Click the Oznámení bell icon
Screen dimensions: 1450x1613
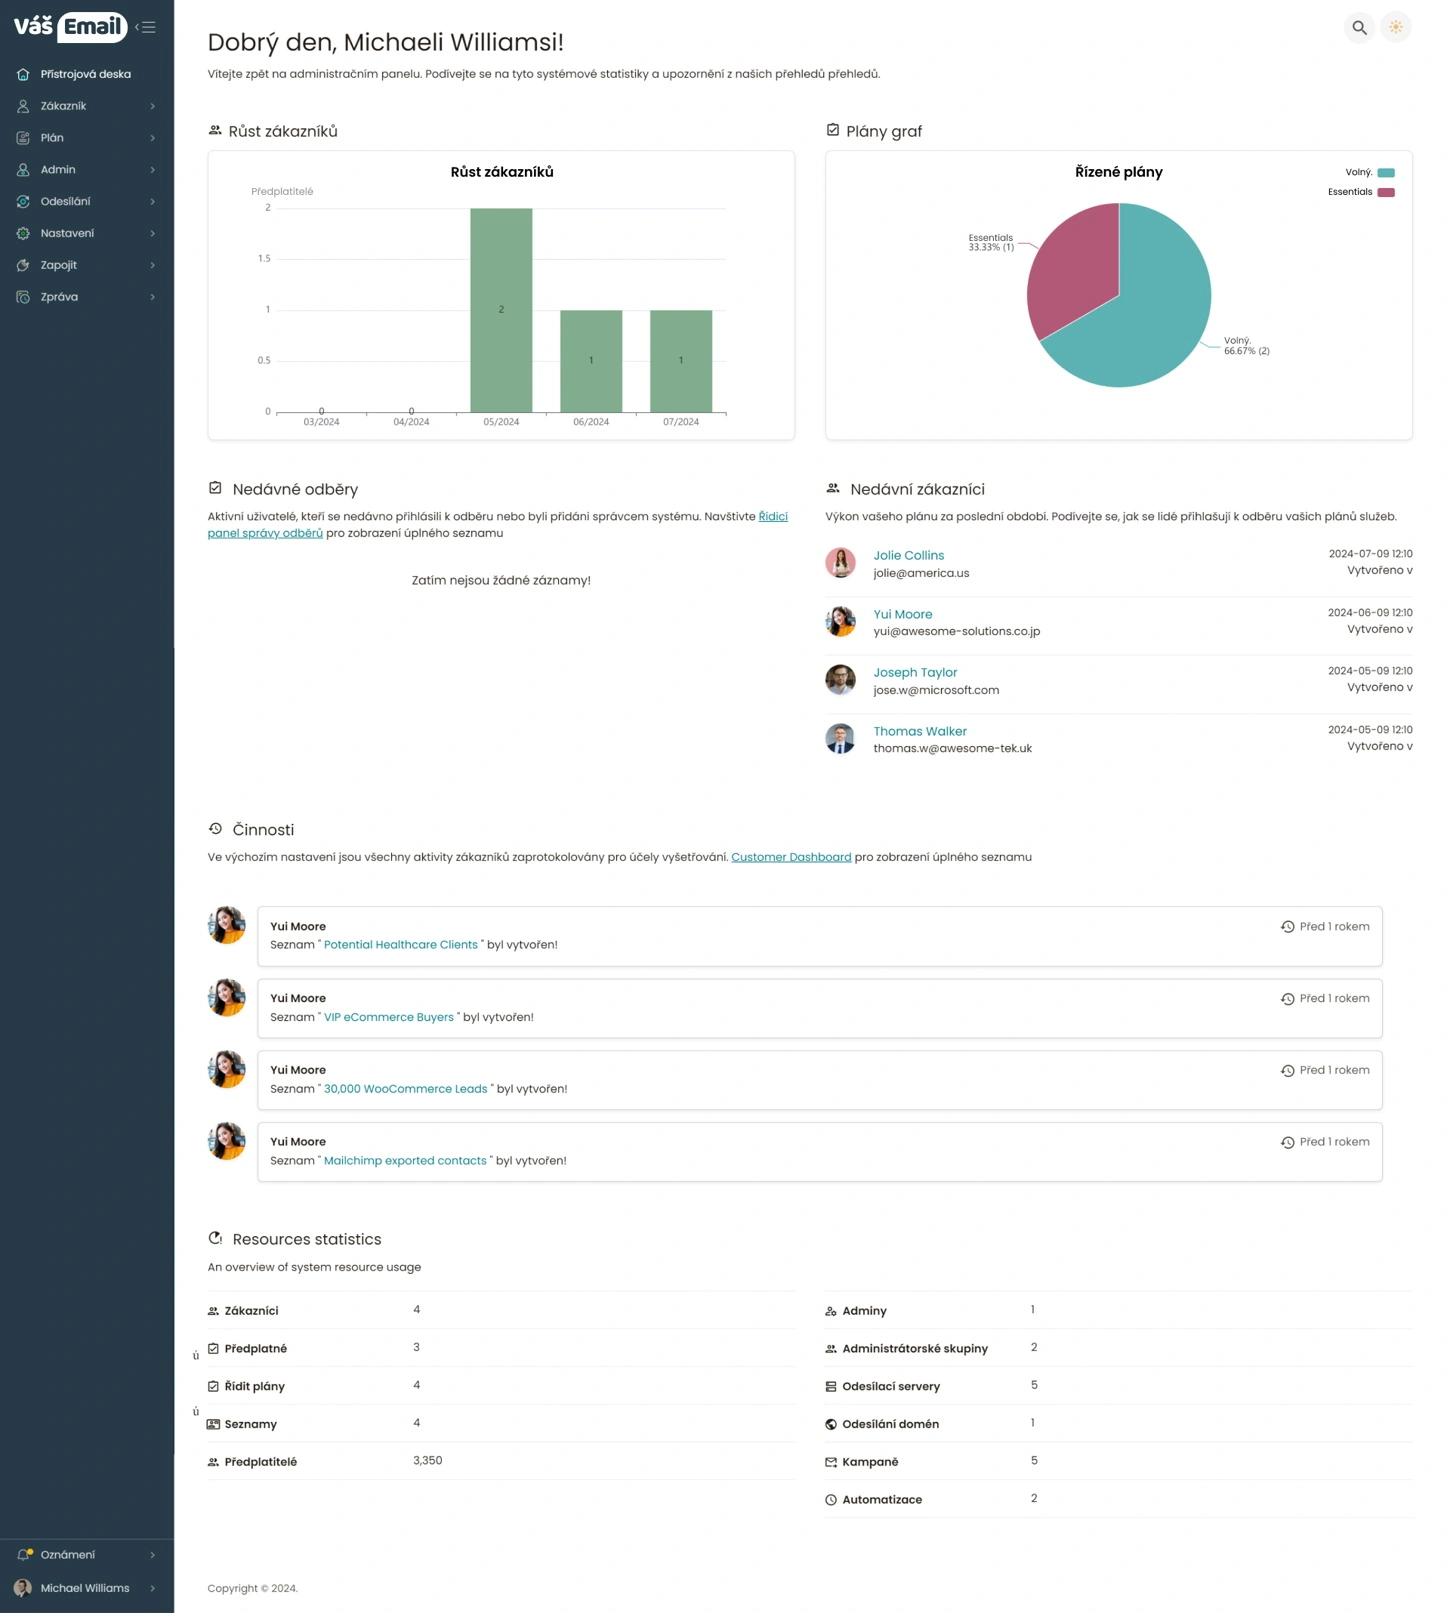[24, 1555]
